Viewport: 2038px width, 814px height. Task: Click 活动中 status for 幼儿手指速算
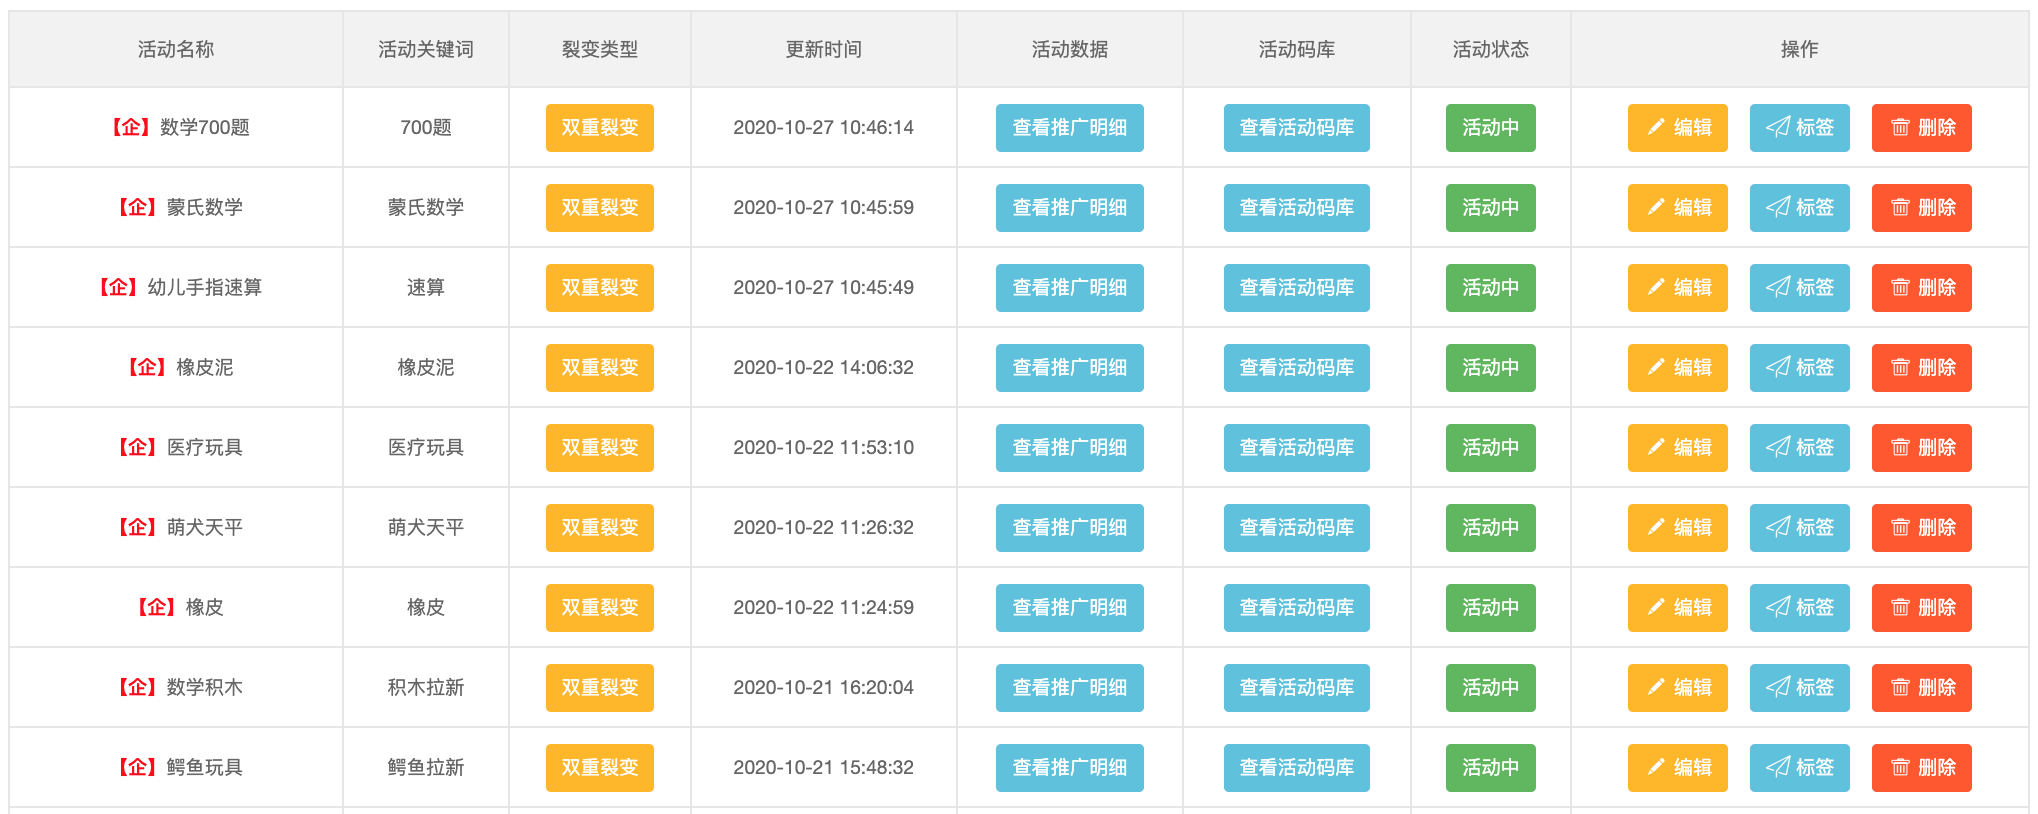point(1490,288)
